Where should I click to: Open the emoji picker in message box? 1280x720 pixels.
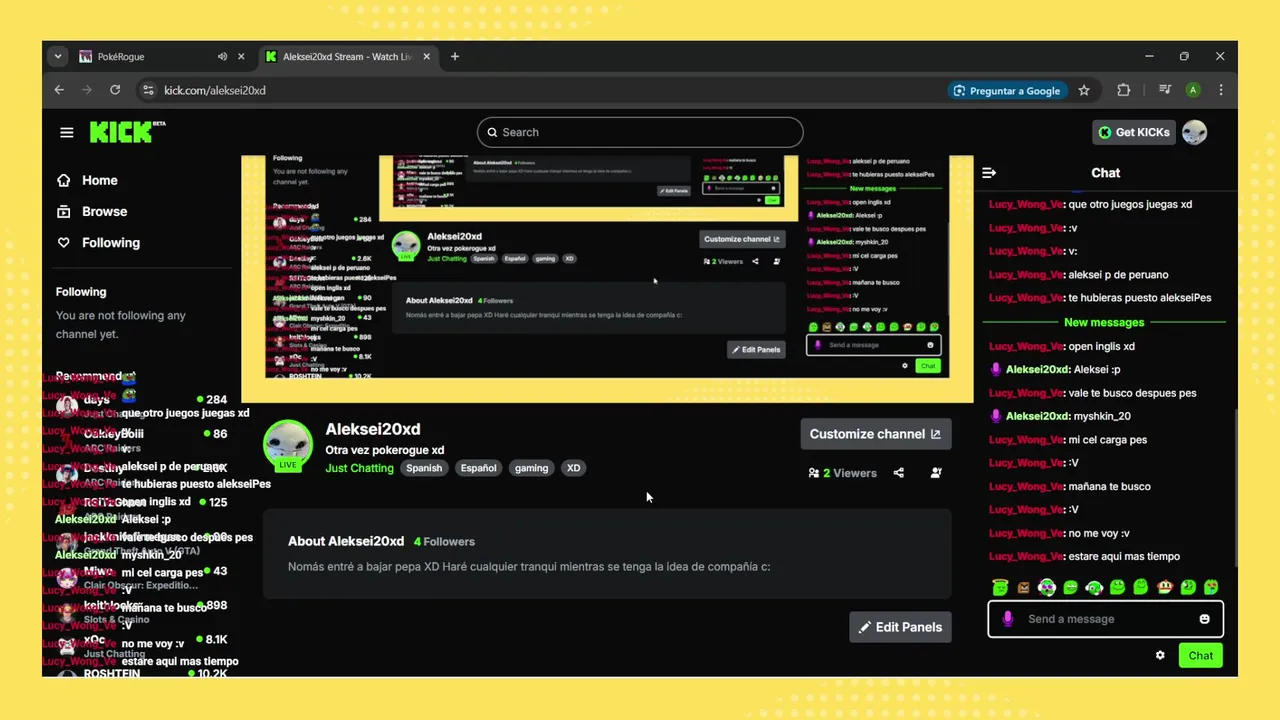(1204, 619)
